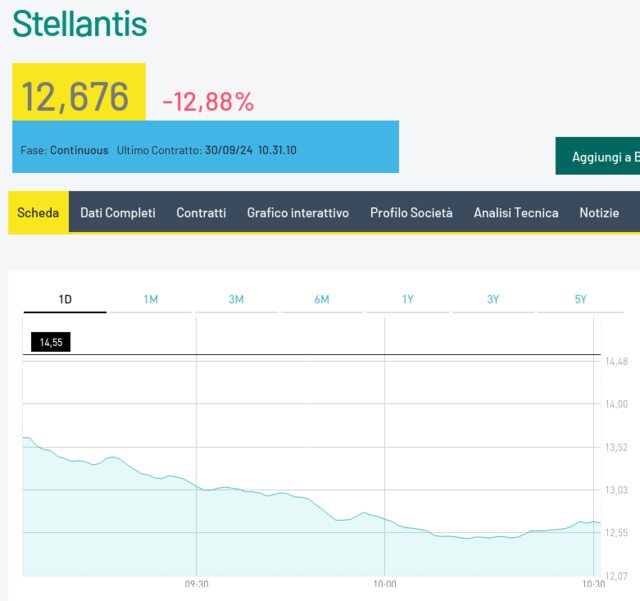Open the Scheda tab
The image size is (640, 601).
coord(38,212)
